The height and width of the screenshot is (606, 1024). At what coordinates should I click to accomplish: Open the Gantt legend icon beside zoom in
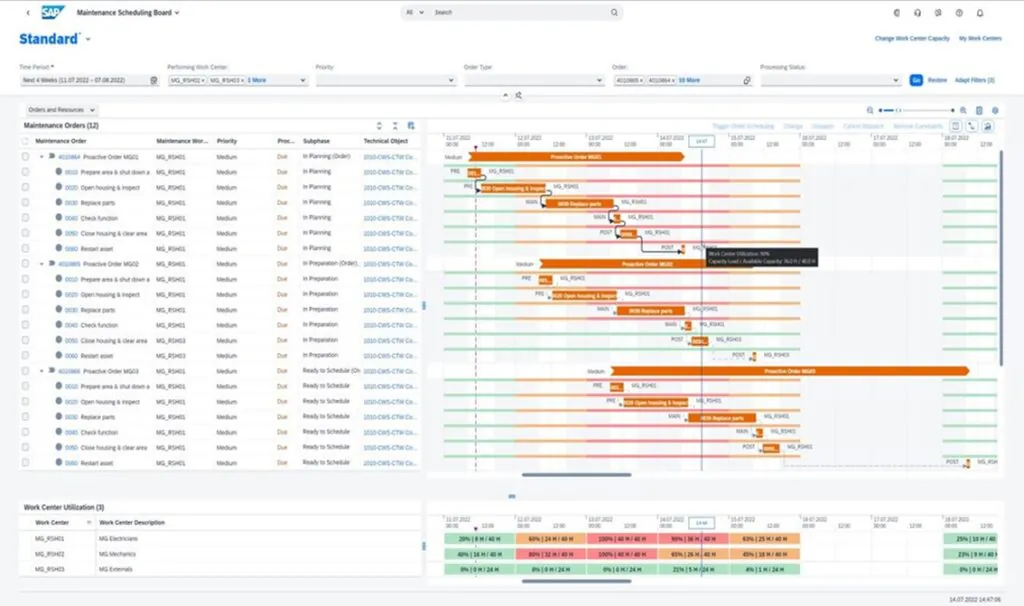(x=979, y=110)
